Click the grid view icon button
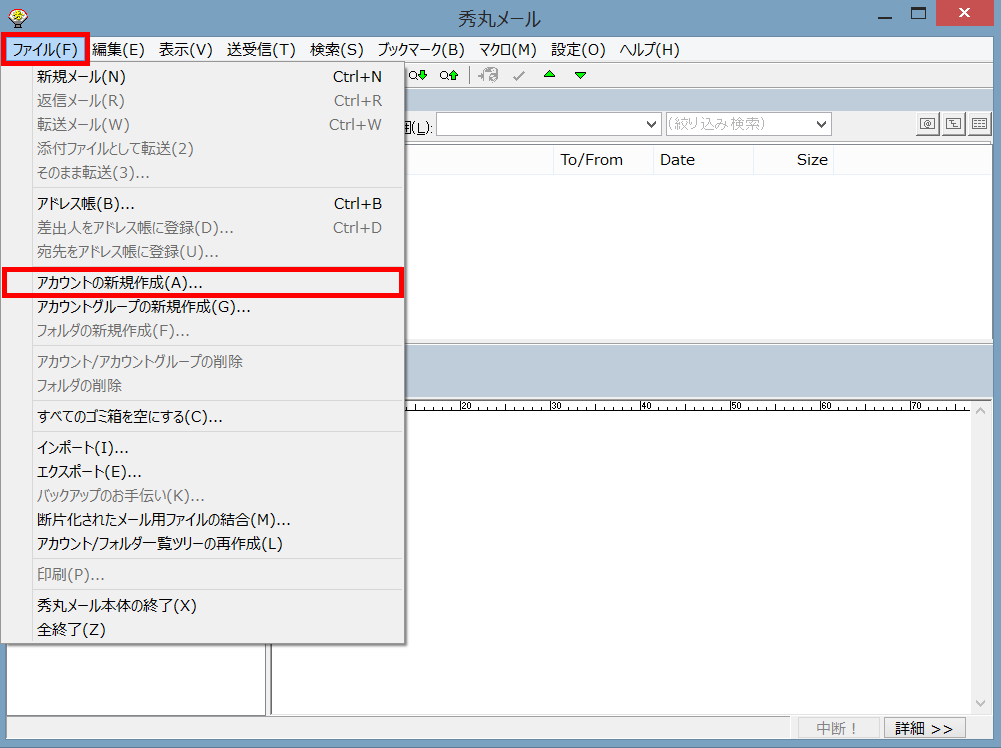 pos(979,124)
